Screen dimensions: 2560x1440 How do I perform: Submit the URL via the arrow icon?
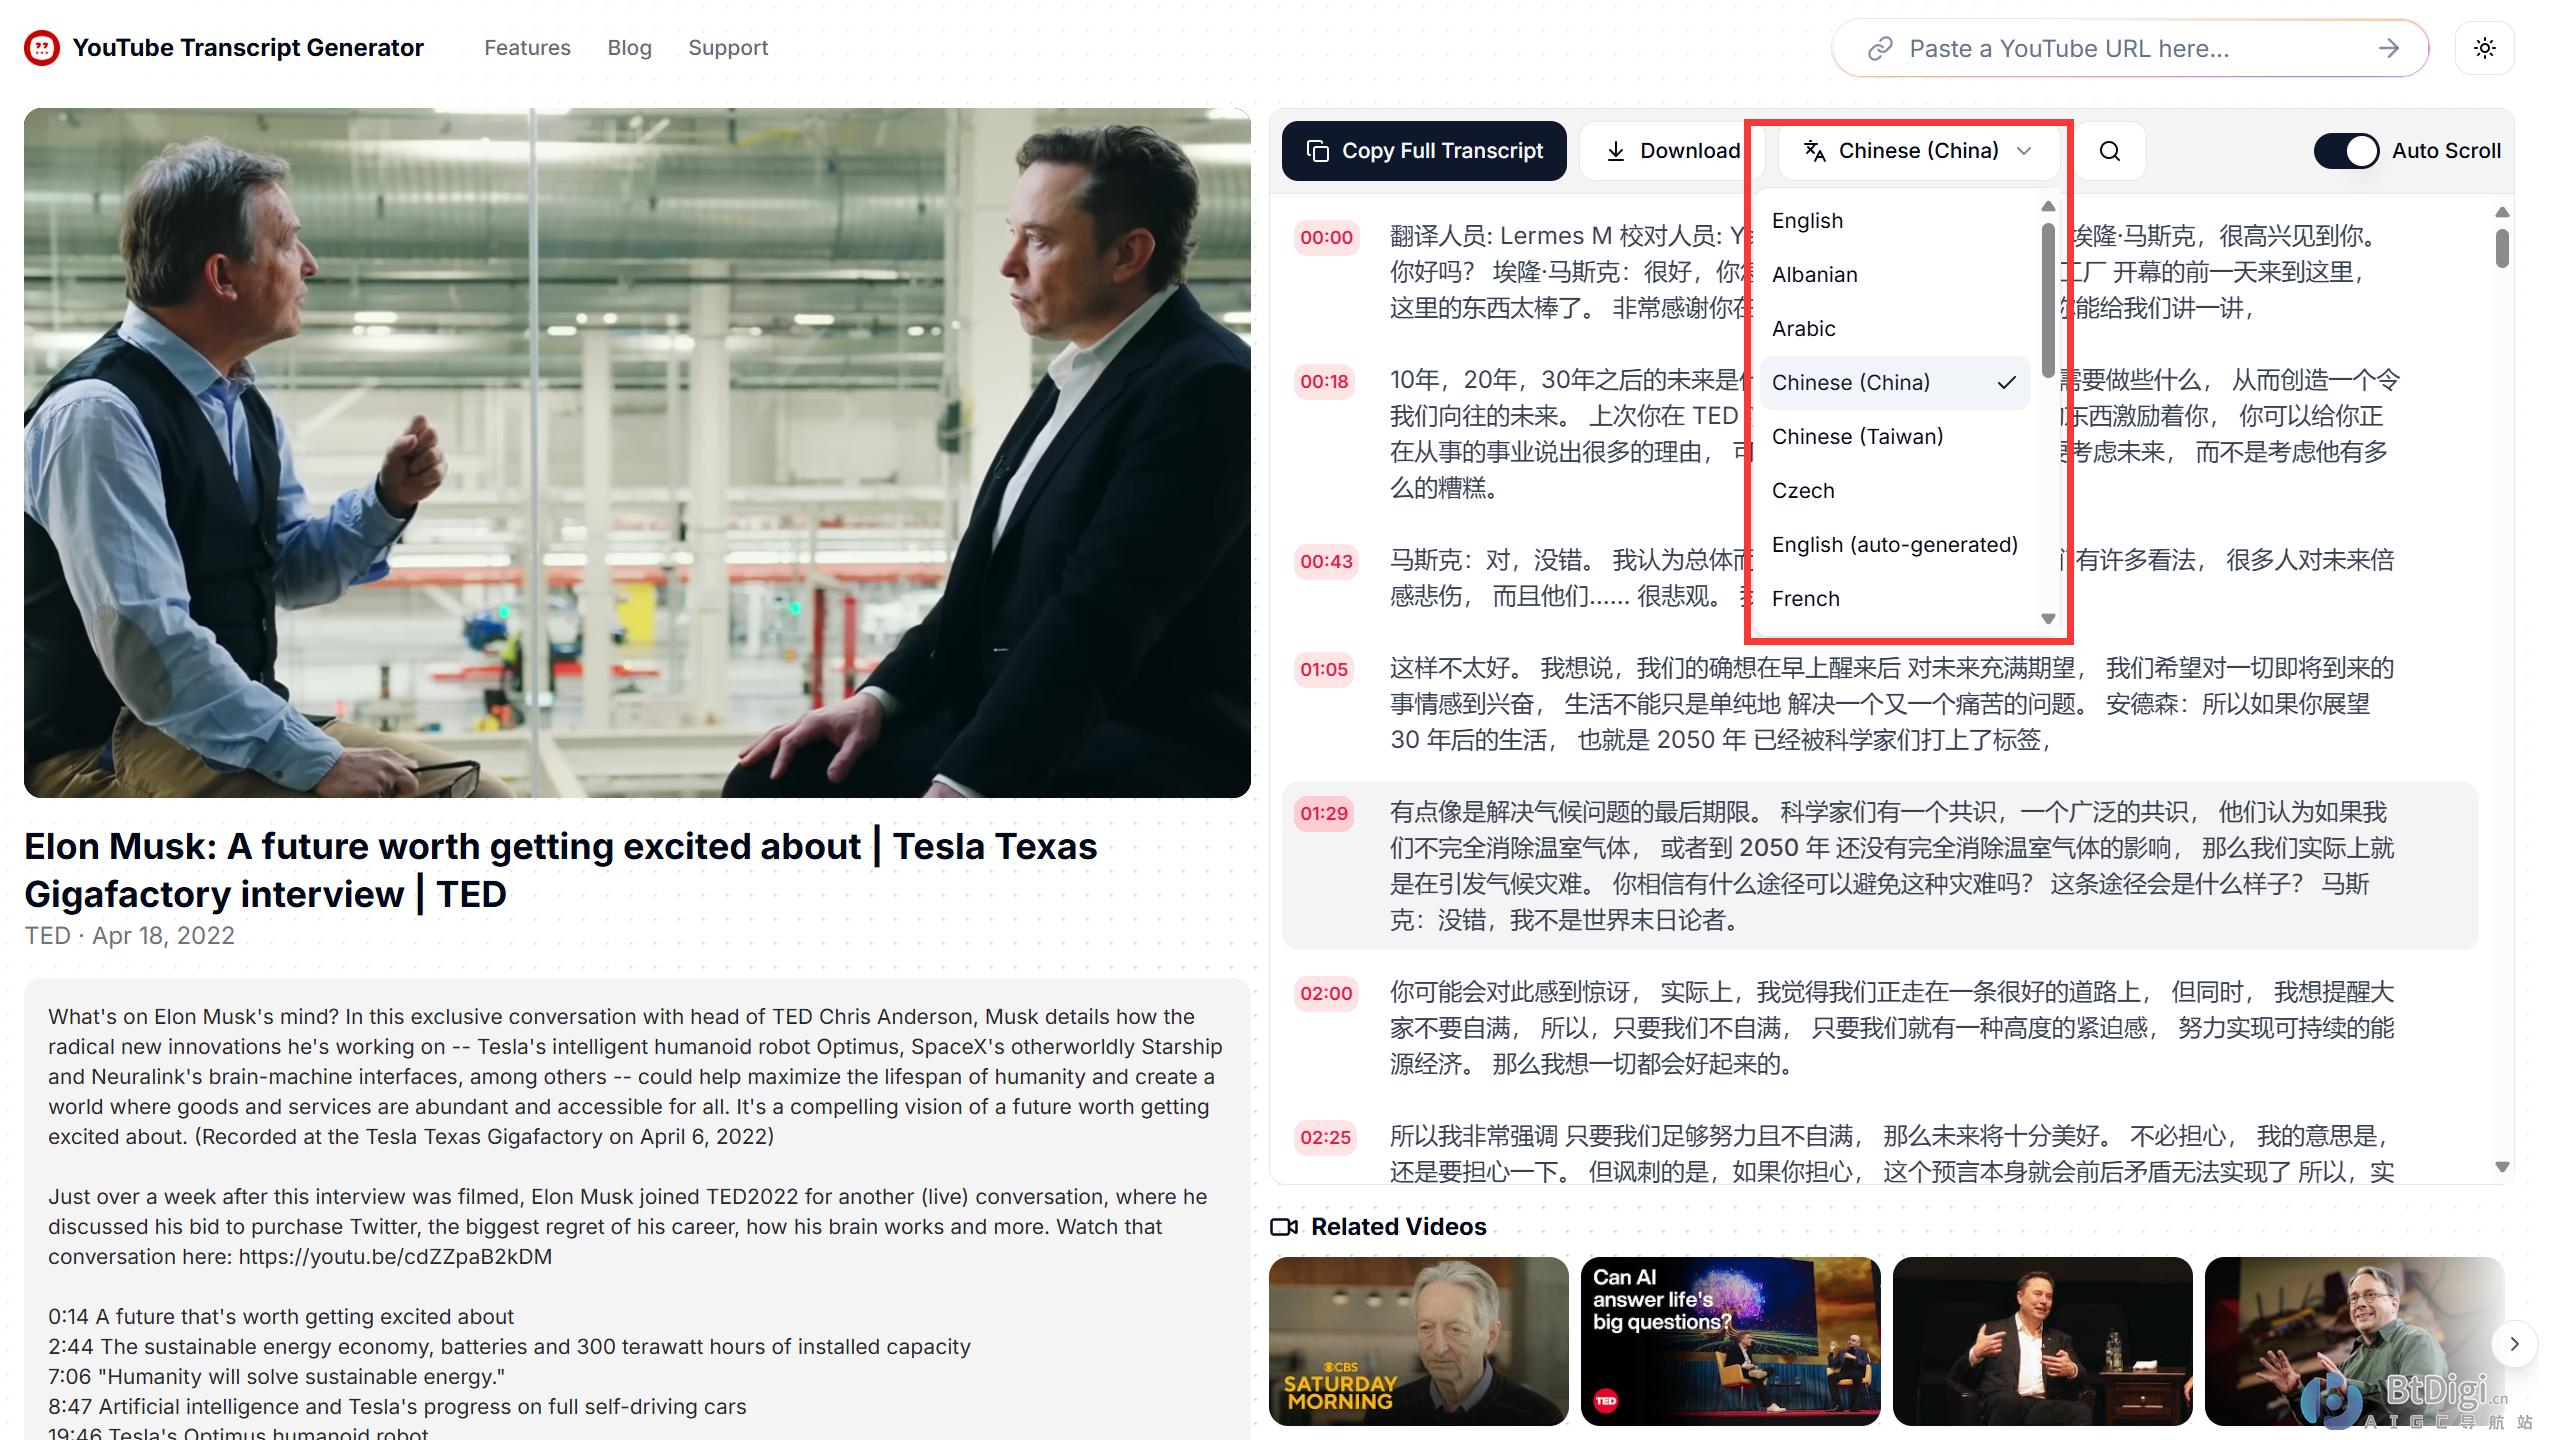pos(2389,47)
